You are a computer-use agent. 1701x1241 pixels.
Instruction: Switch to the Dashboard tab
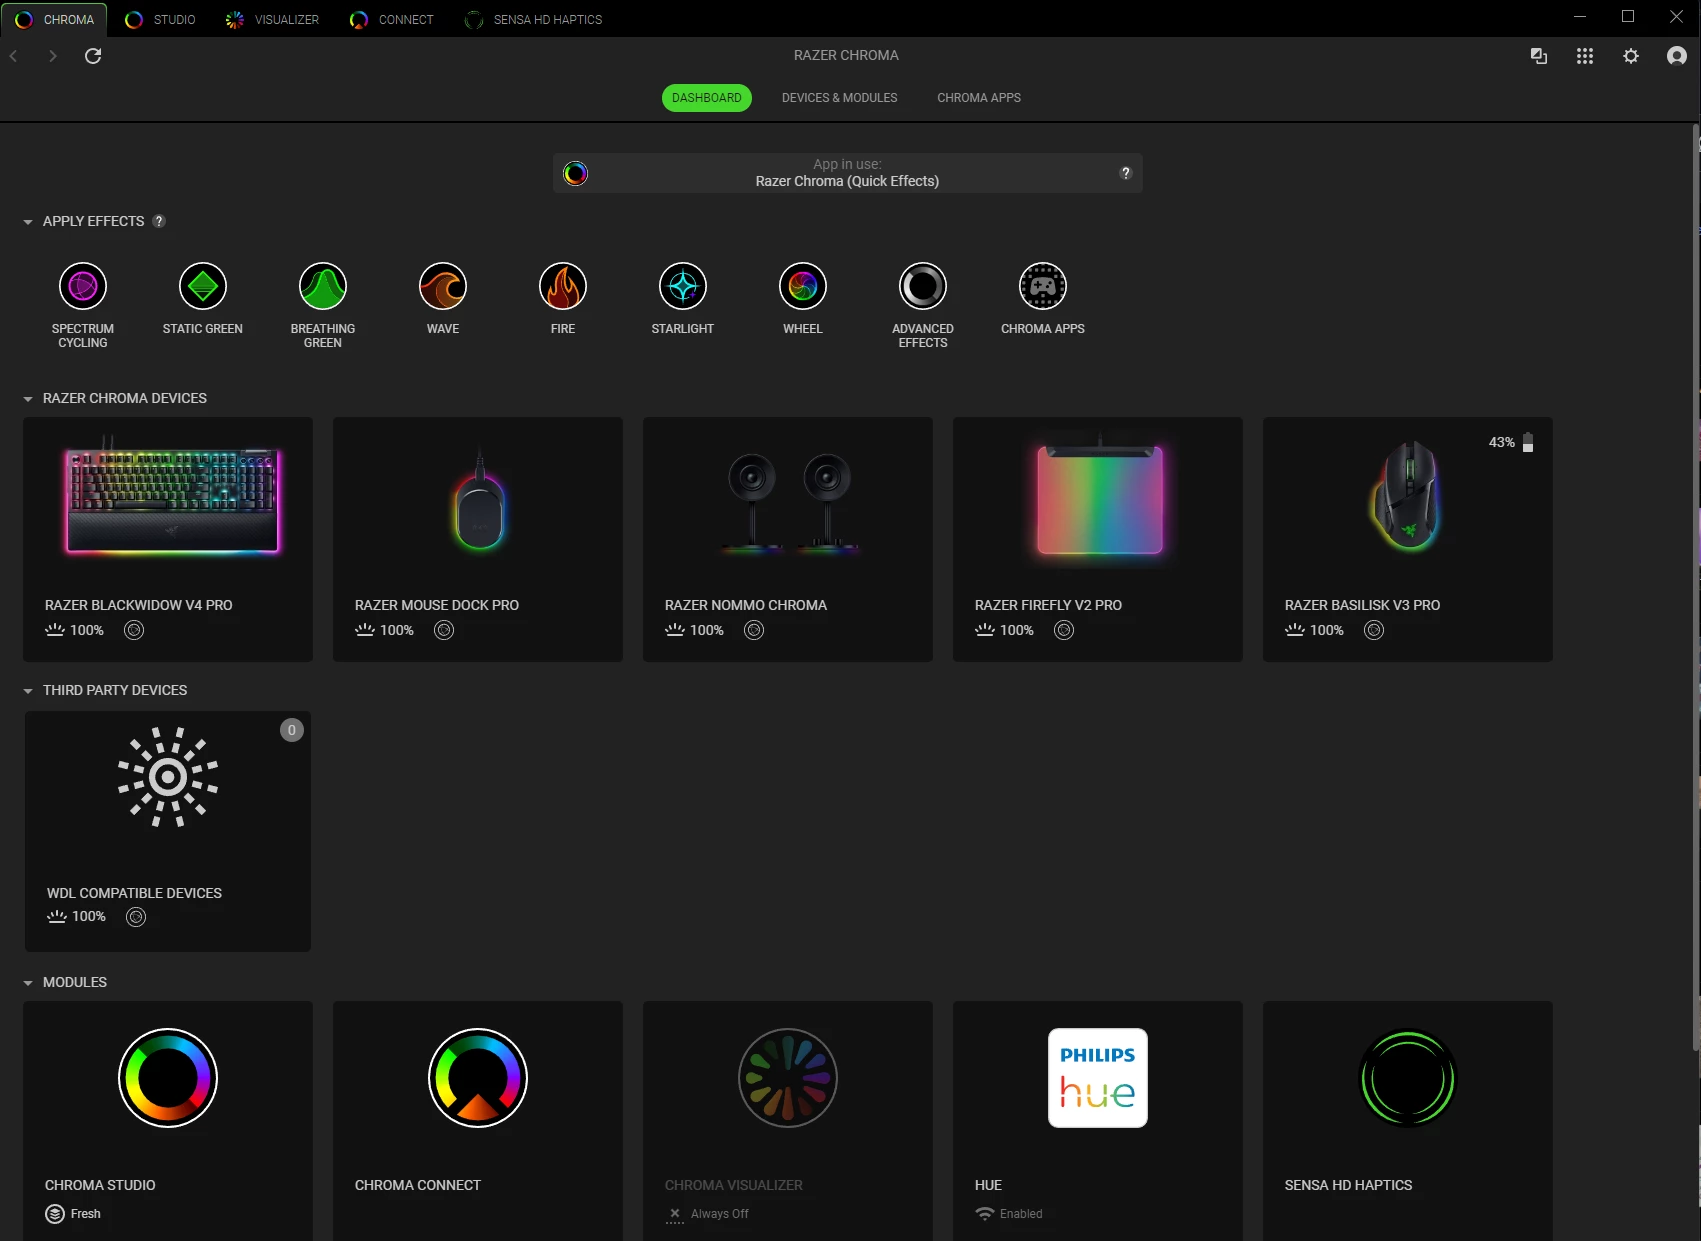707,98
